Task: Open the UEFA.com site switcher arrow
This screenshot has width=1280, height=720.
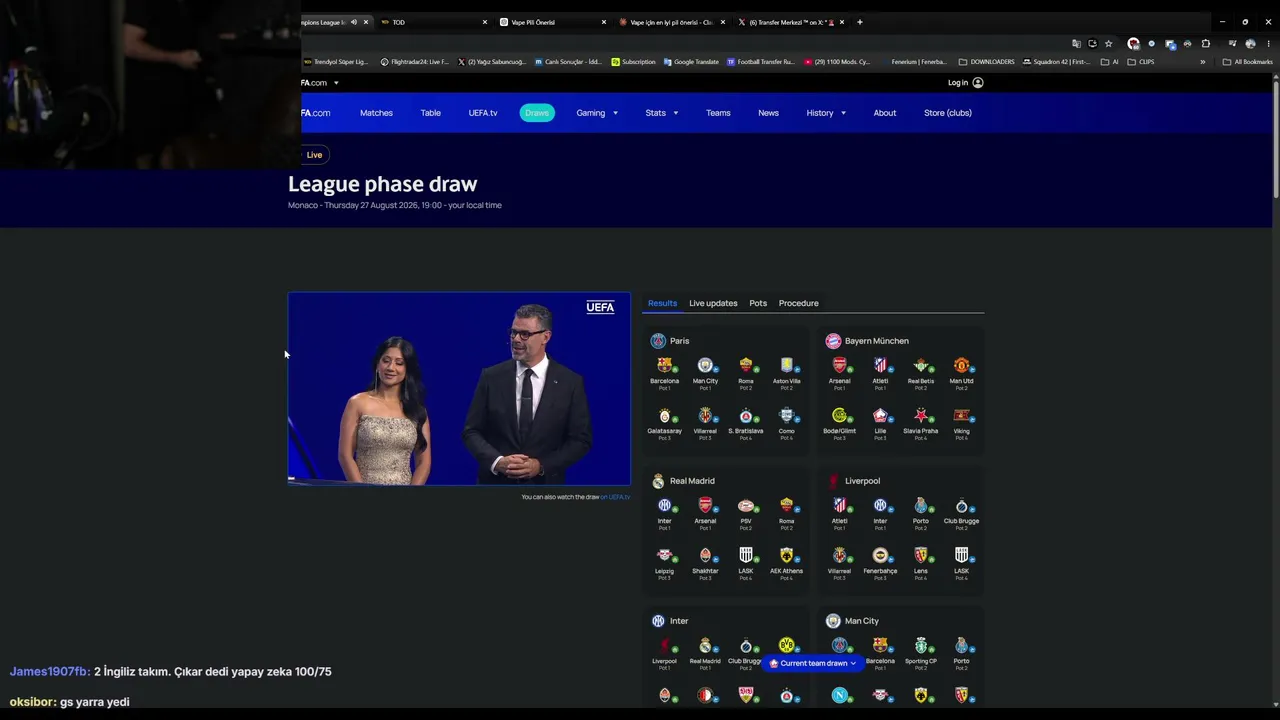Action: pos(336,83)
